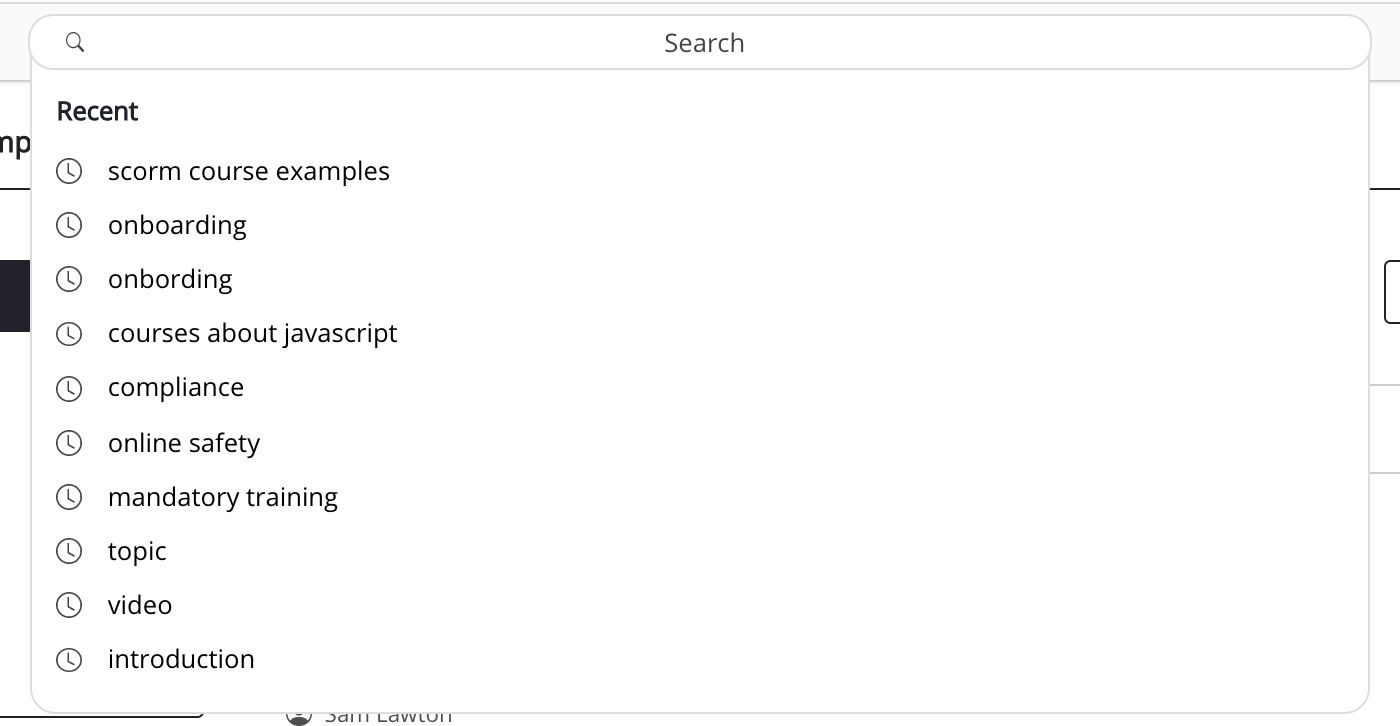
Task: Click clock icon beside 'topic'
Action: click(x=69, y=551)
